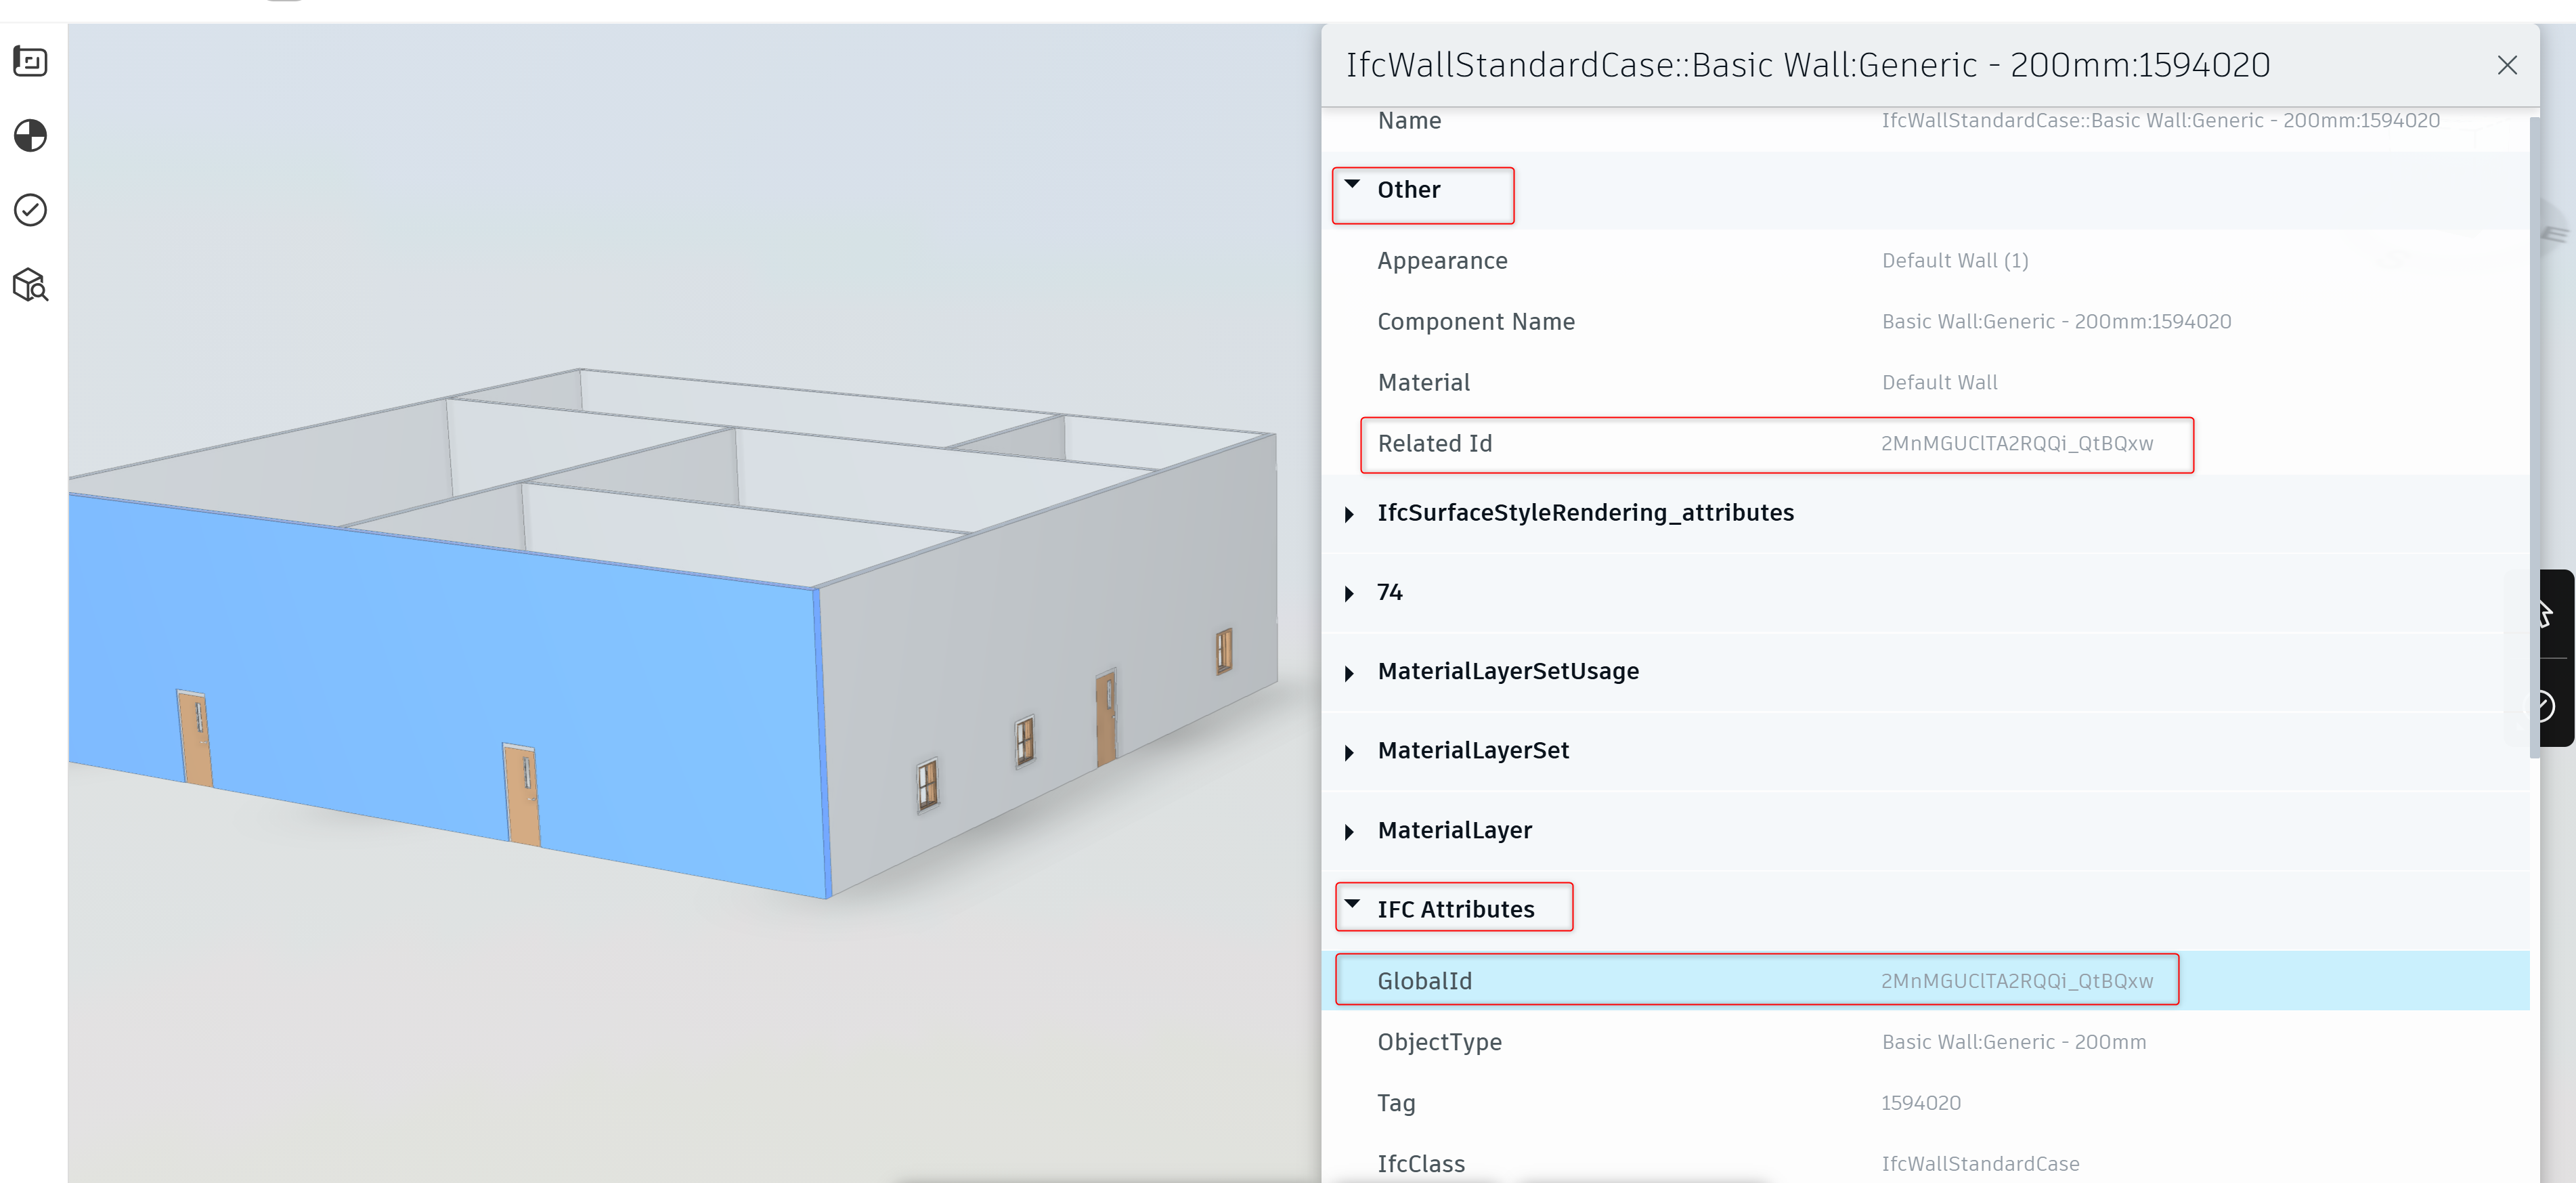The image size is (2576, 1183).
Task: Click the half-filled circle sidebar icon
Action: coord(30,136)
